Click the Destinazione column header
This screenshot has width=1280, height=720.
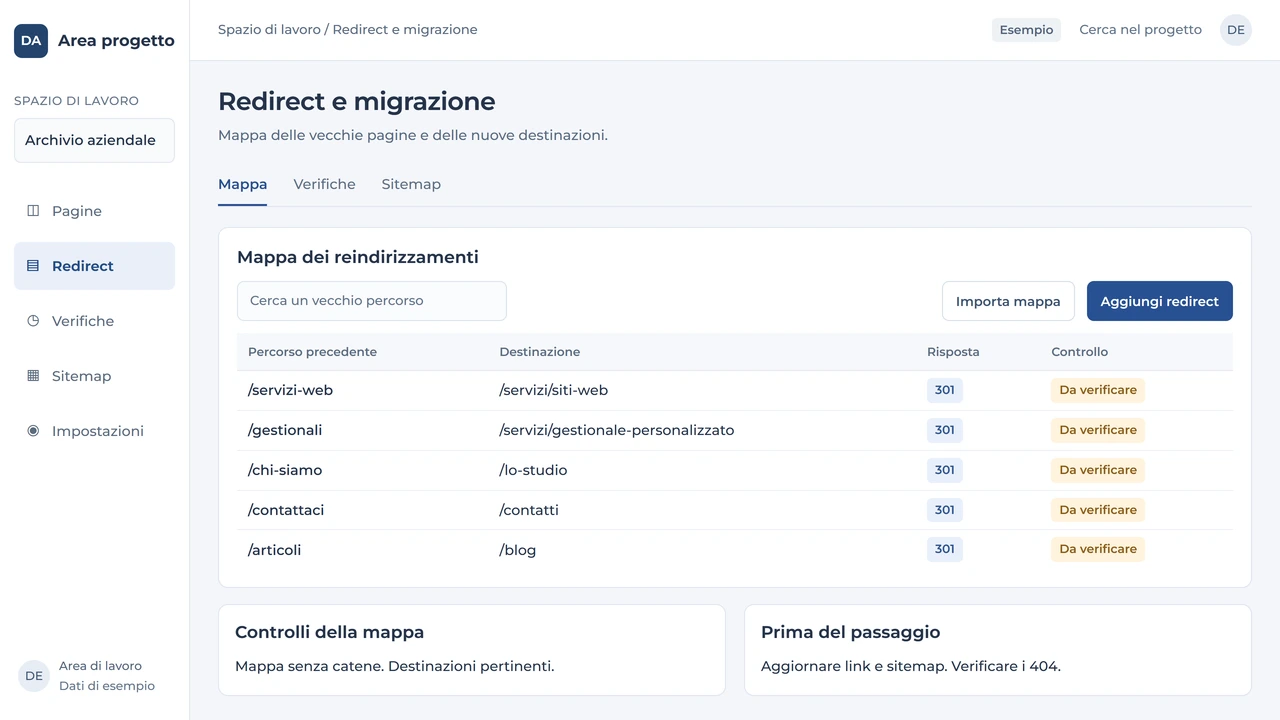pyautogui.click(x=539, y=352)
